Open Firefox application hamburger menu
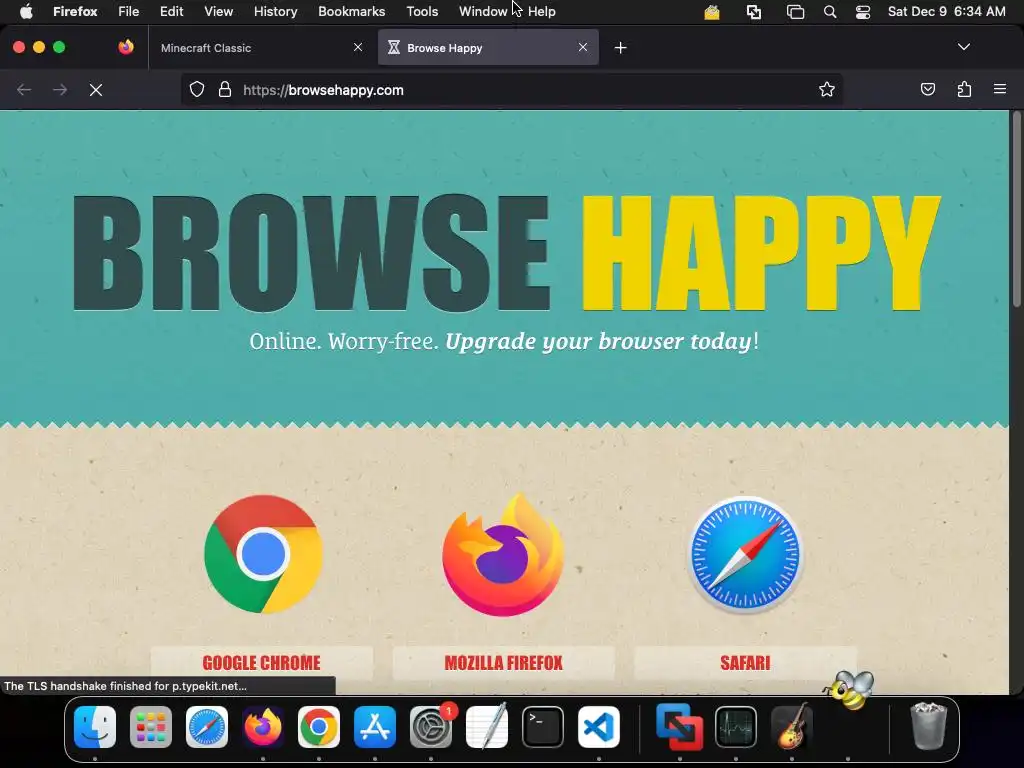This screenshot has height=768, width=1024. point(1000,89)
